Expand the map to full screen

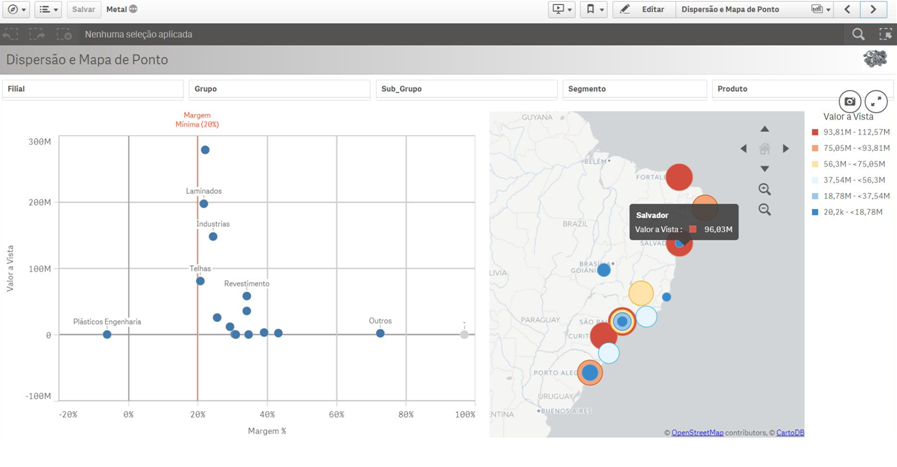point(876,101)
